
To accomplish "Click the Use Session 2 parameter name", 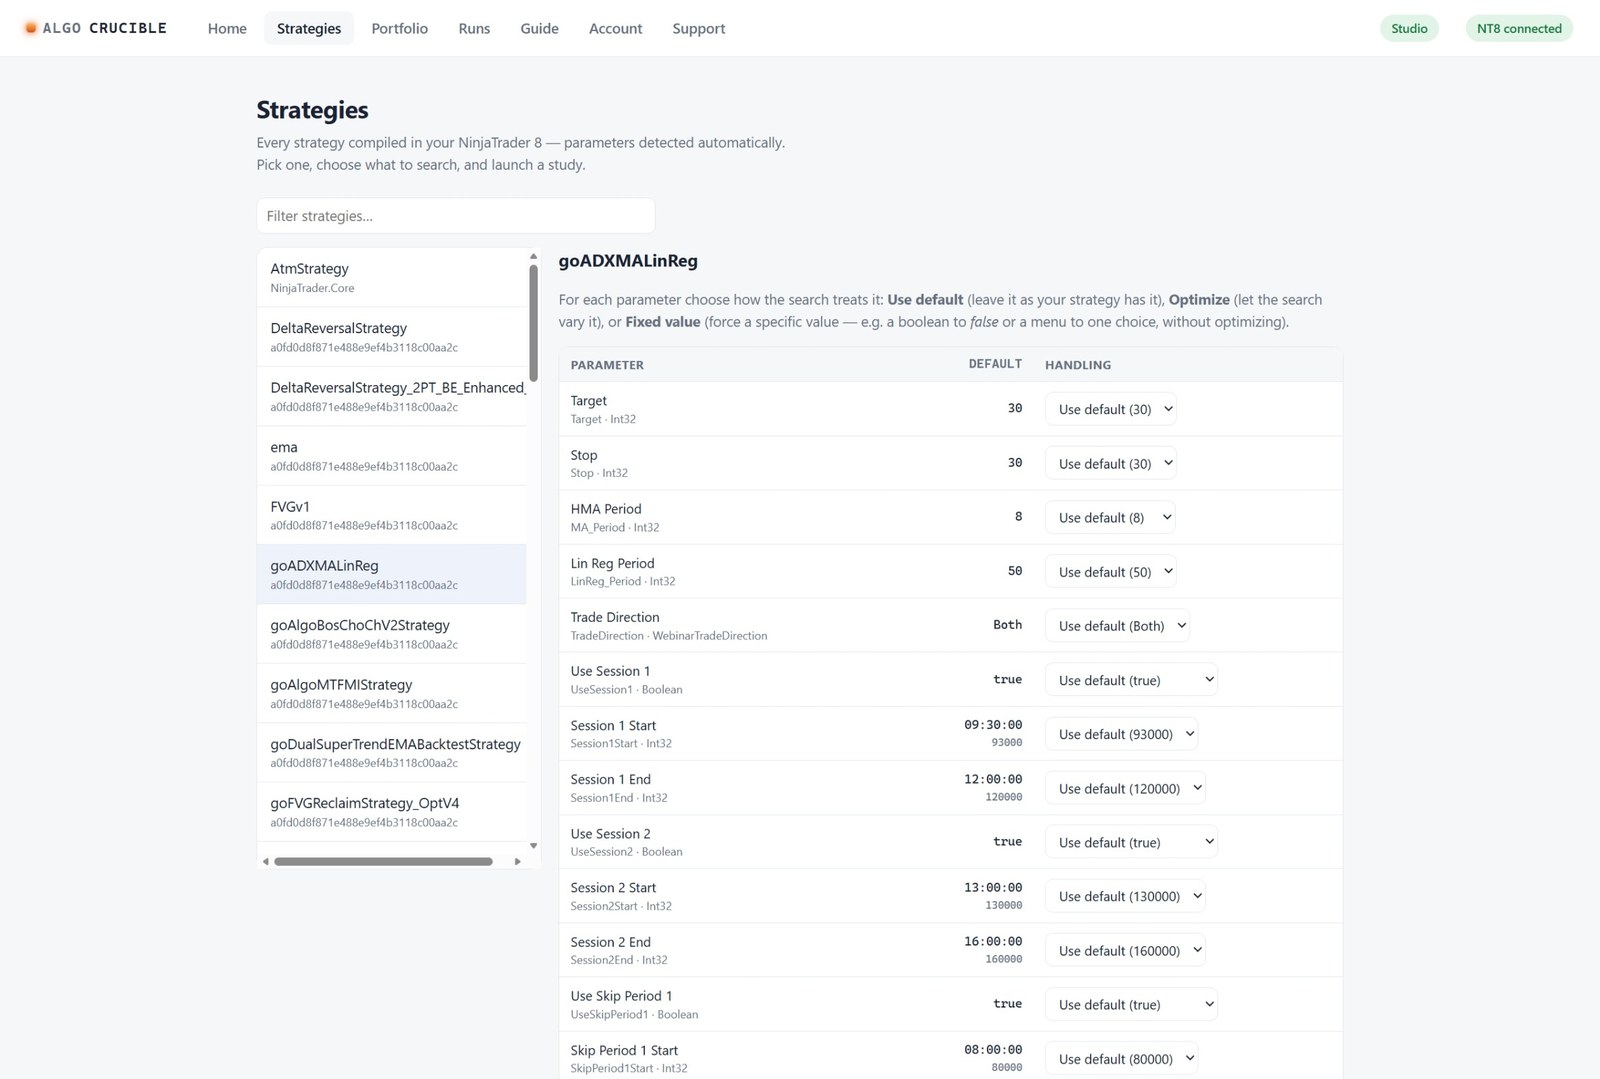I will tap(610, 834).
